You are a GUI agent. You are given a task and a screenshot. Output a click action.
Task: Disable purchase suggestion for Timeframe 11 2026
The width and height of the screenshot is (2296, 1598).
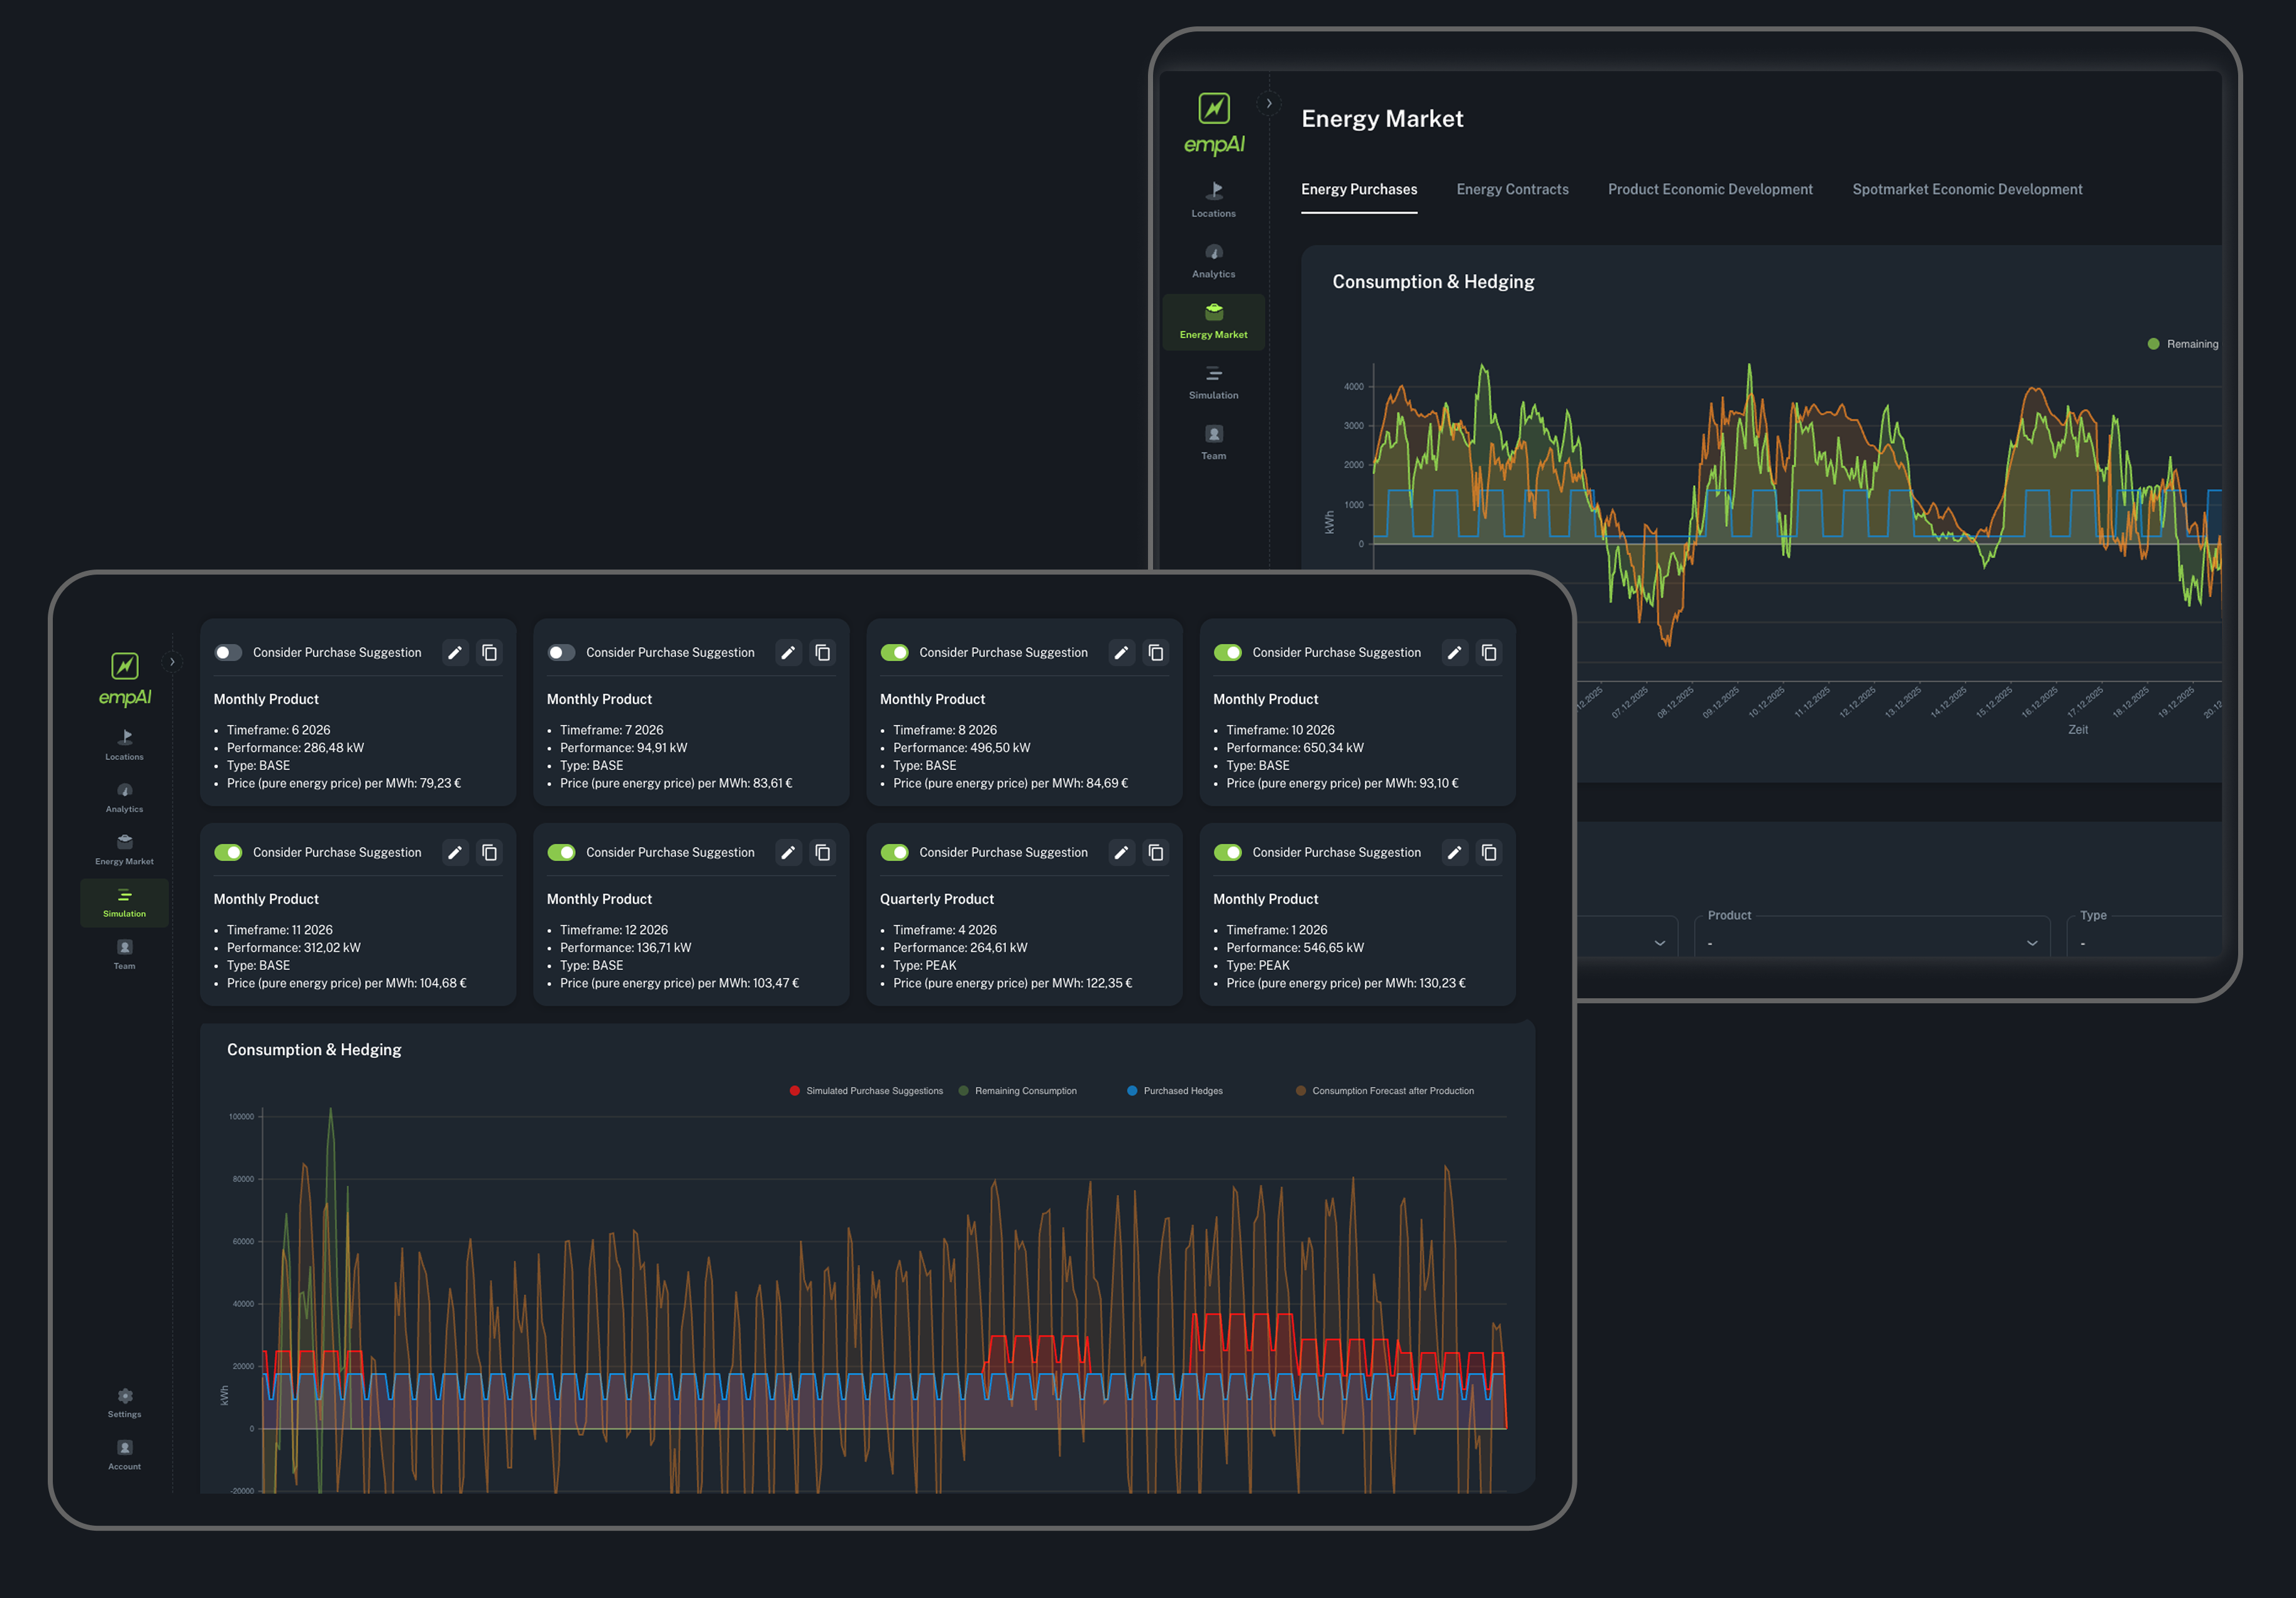(228, 853)
